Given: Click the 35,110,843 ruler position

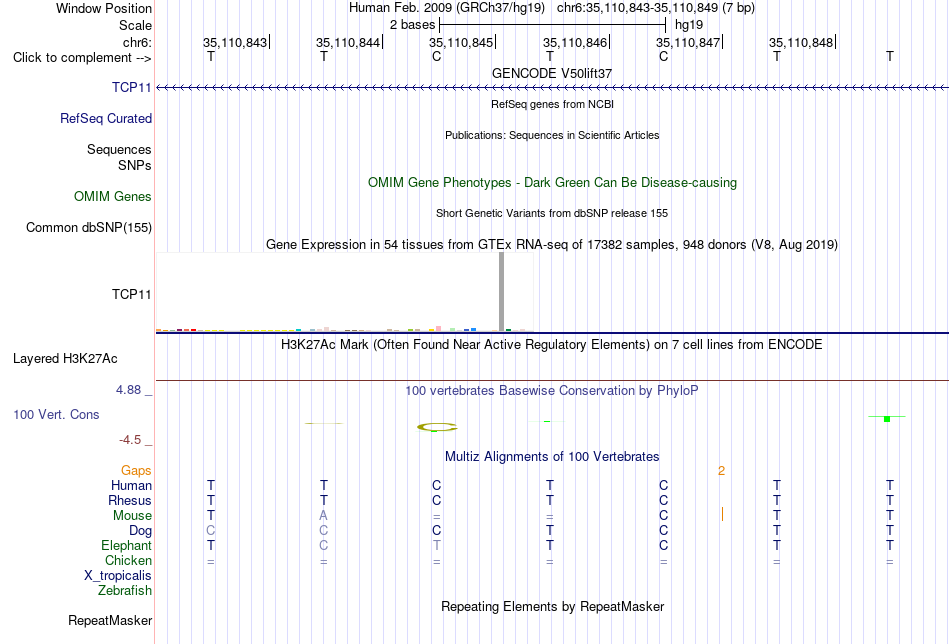Looking at the screenshot, I should pyautogui.click(x=235, y=42).
